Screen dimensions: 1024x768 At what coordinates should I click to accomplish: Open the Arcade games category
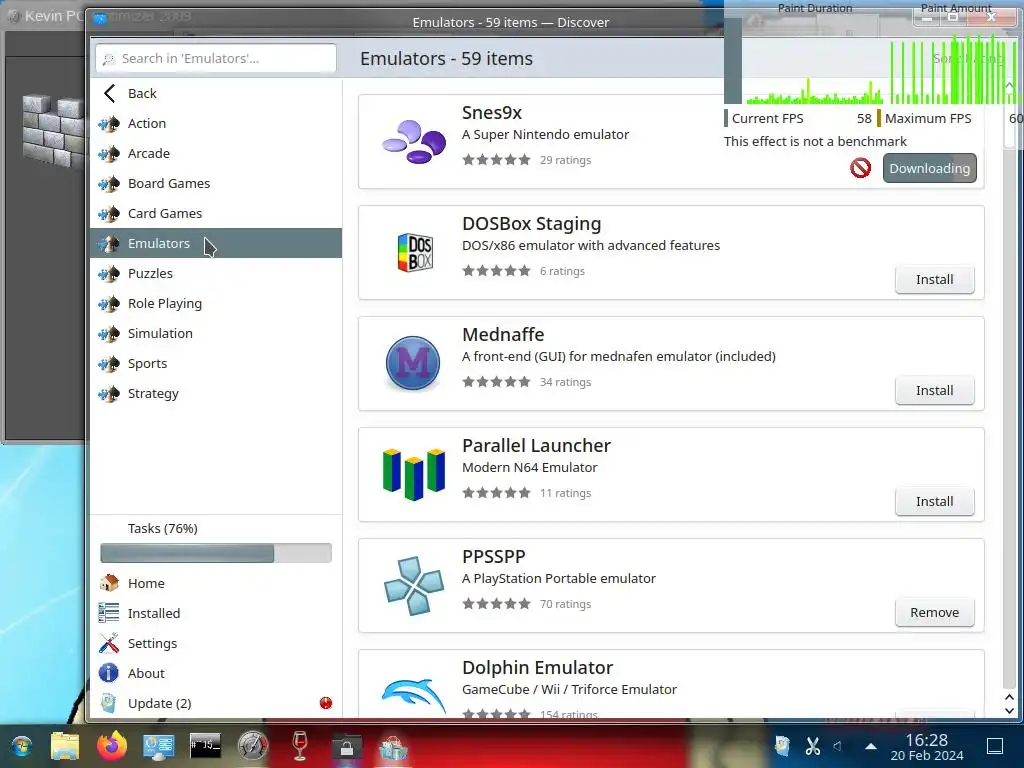[216, 153]
